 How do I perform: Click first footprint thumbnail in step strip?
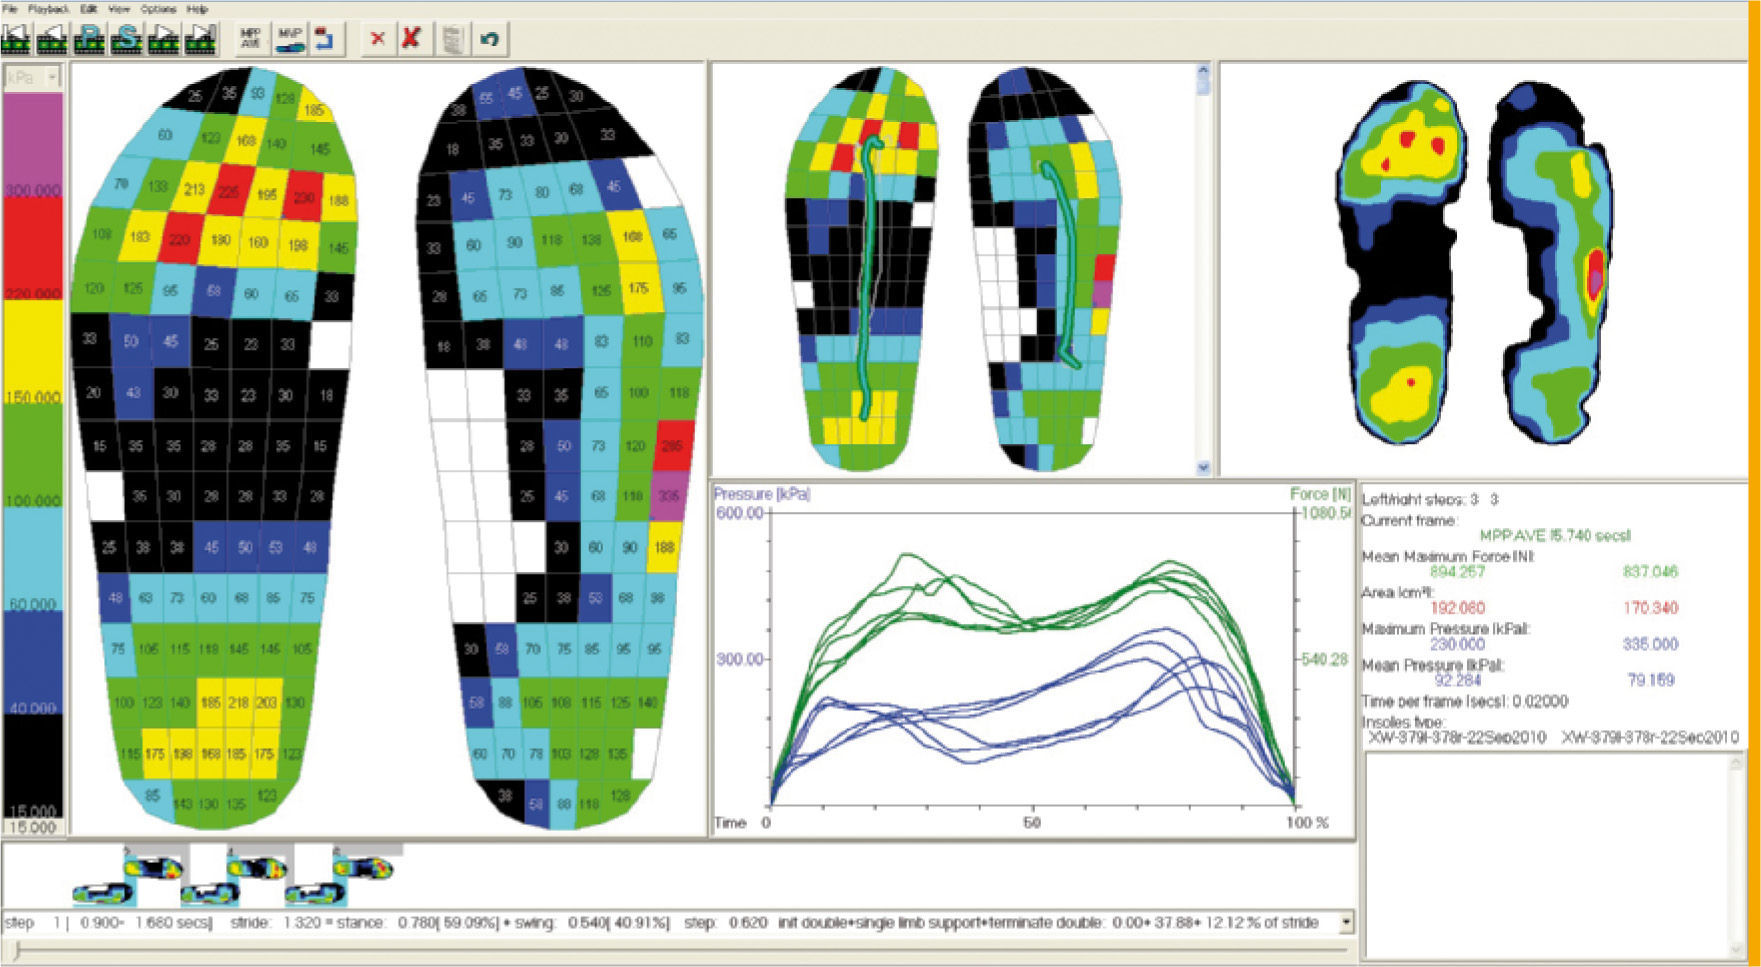tap(103, 893)
